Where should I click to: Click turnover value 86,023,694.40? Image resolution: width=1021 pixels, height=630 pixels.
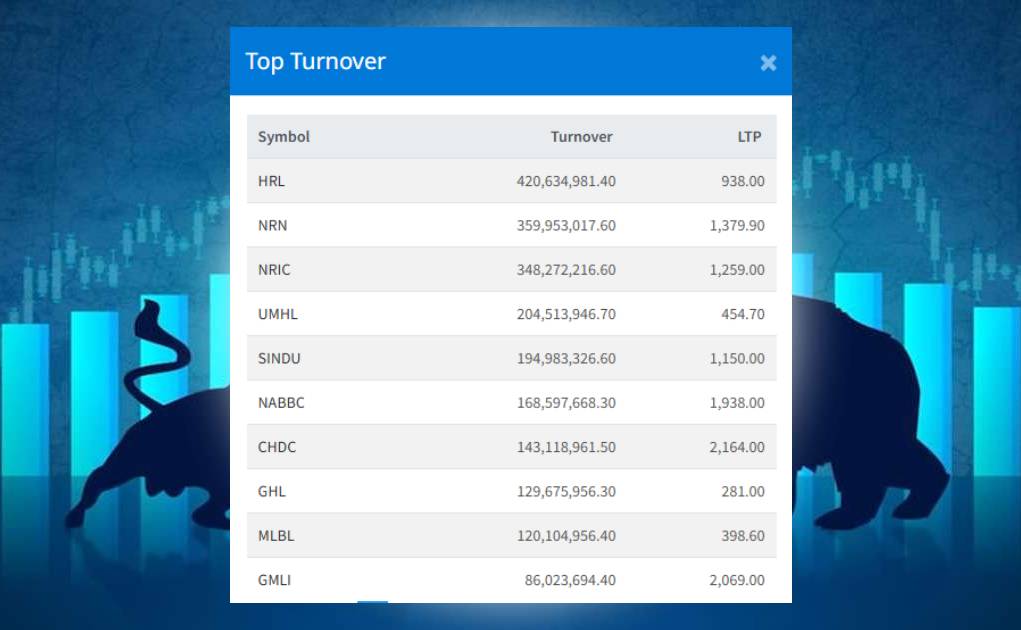tap(570, 580)
